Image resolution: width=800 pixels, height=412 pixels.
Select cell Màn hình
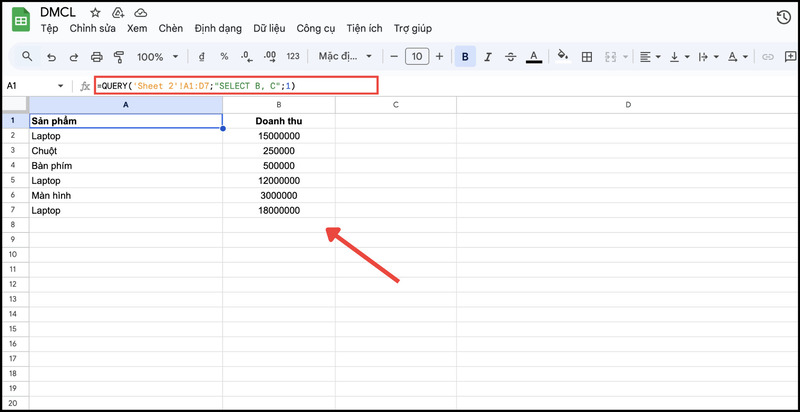tap(126, 195)
